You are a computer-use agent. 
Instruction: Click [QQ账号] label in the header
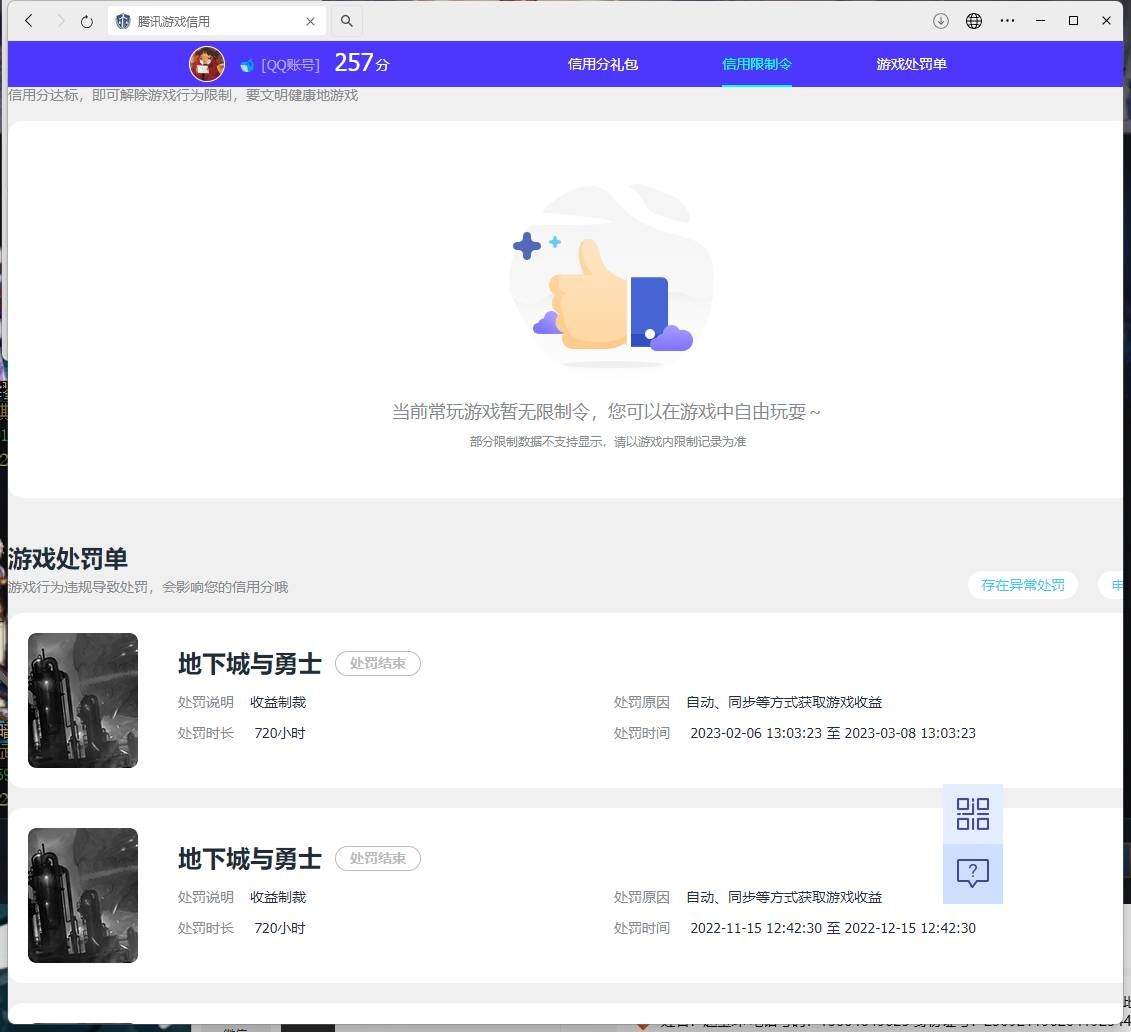coord(290,66)
